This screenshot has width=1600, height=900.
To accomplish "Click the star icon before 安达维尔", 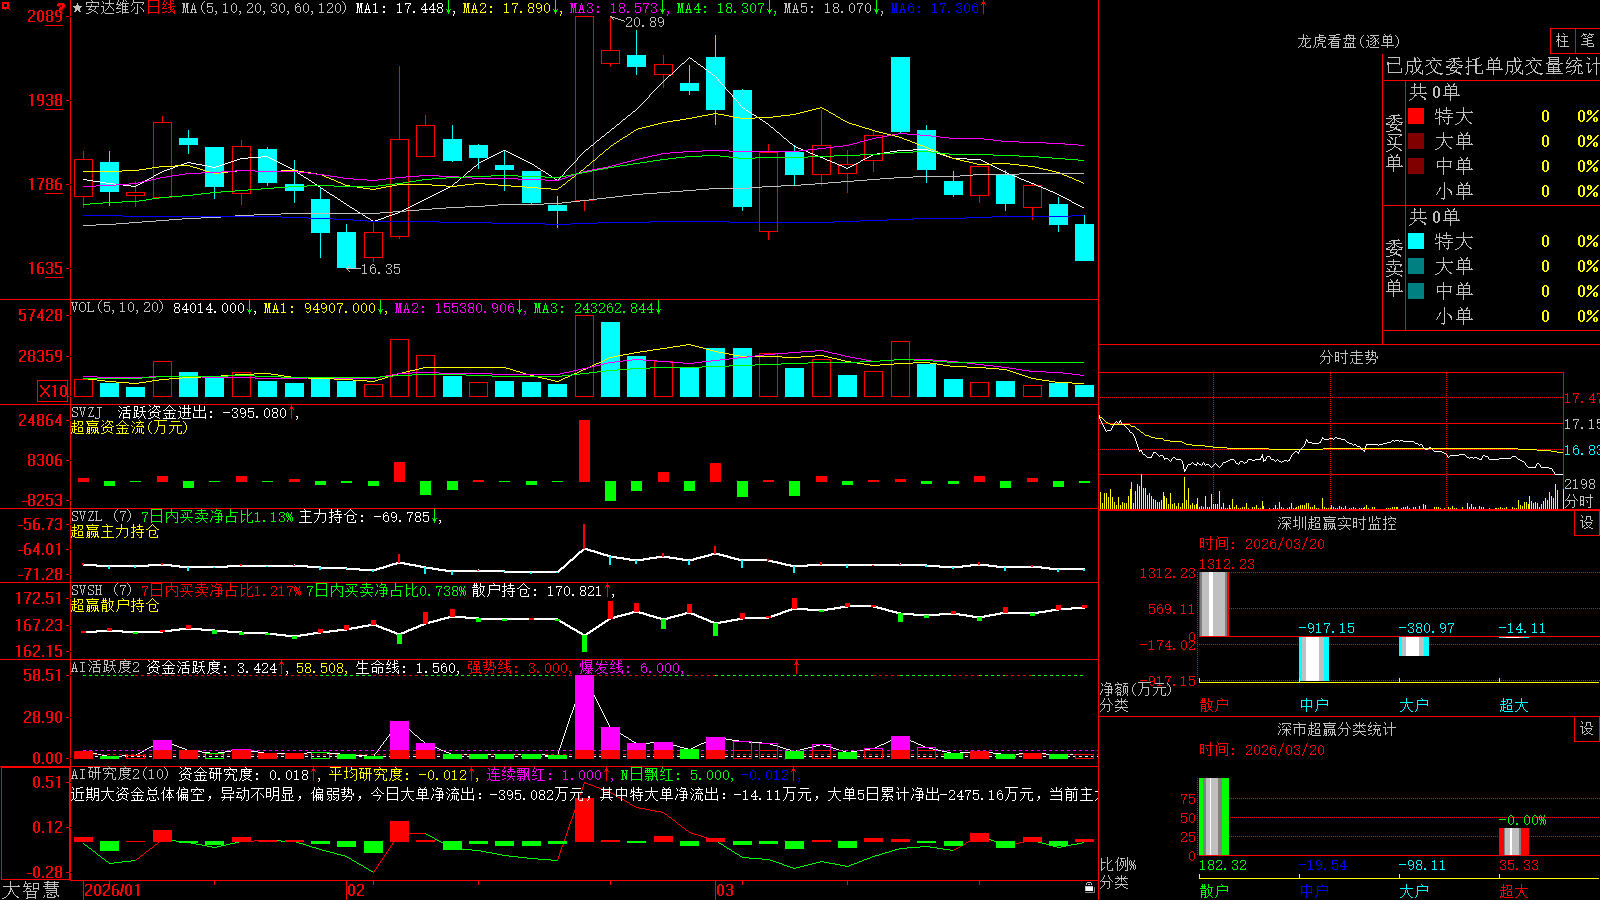I will point(78,8).
